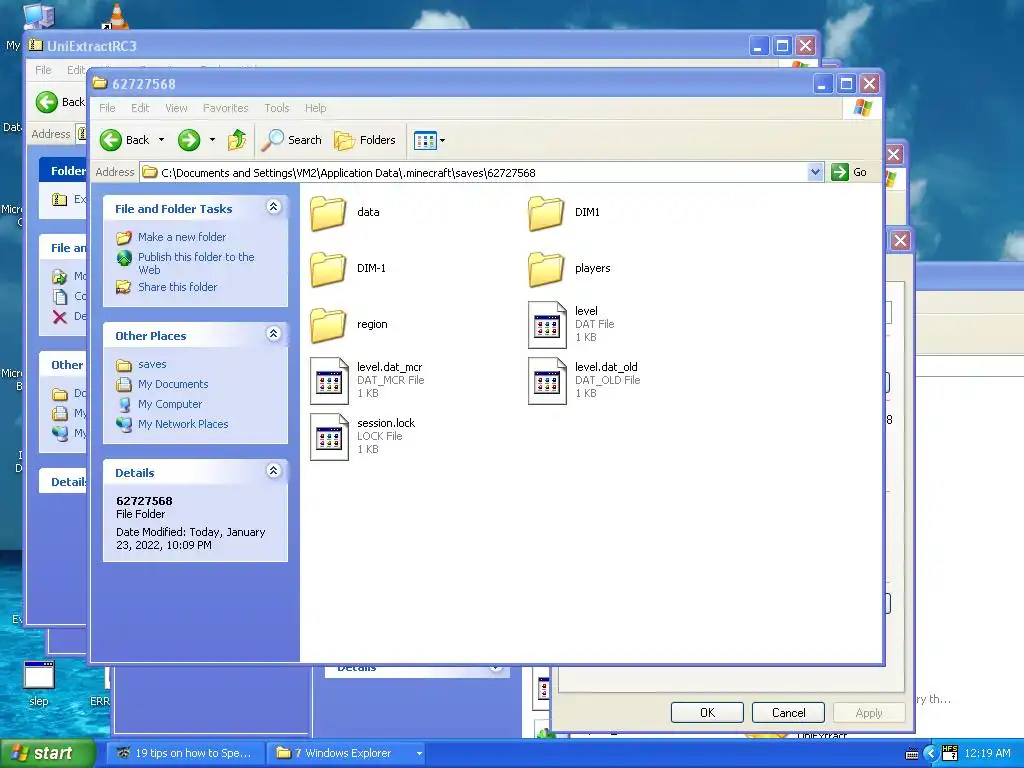Click the Start button
Image resolution: width=1024 pixels, height=768 pixels.
coord(46,753)
